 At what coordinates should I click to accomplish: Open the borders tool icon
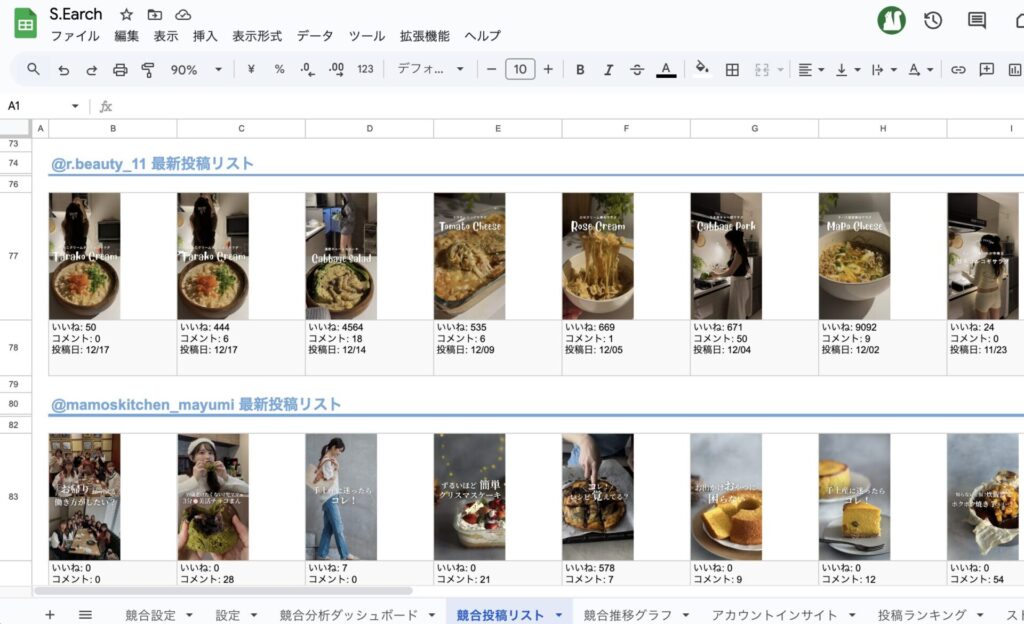click(732, 70)
